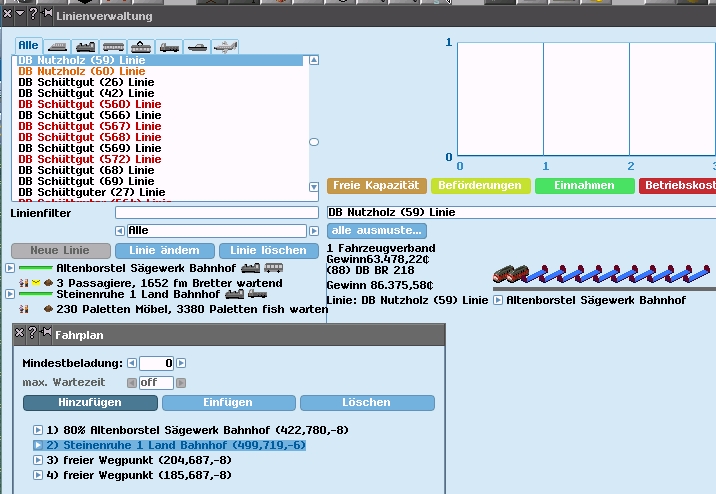
Task: Select schedule entry 3) freier Wegpunkt
Action: [139, 460]
